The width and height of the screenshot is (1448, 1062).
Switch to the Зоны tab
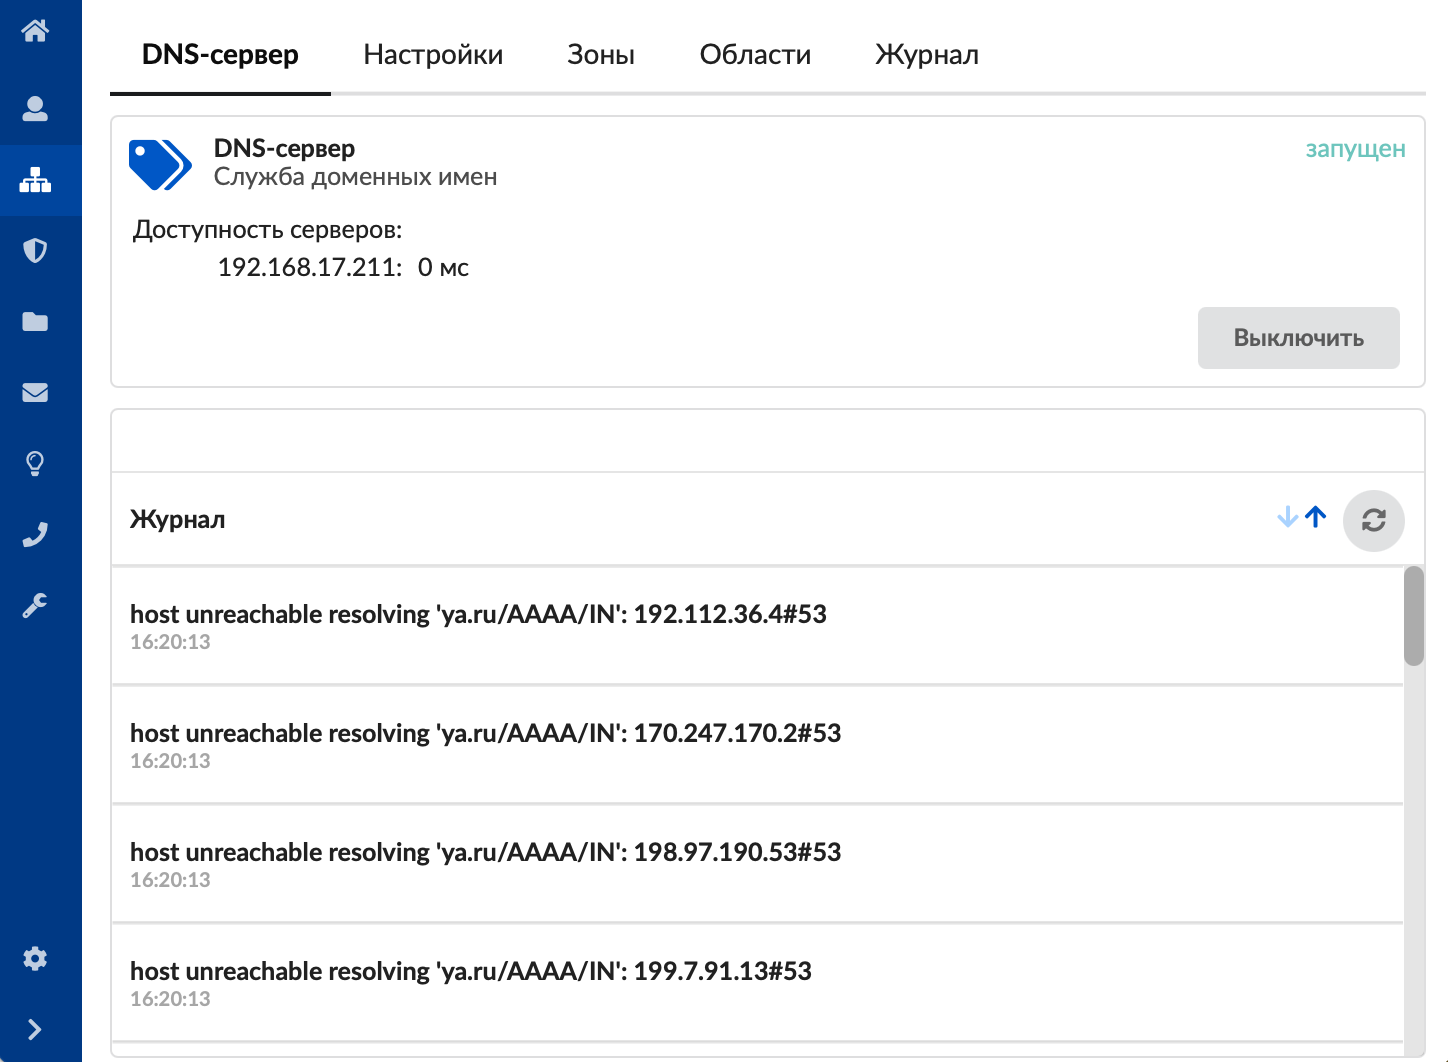(x=601, y=55)
